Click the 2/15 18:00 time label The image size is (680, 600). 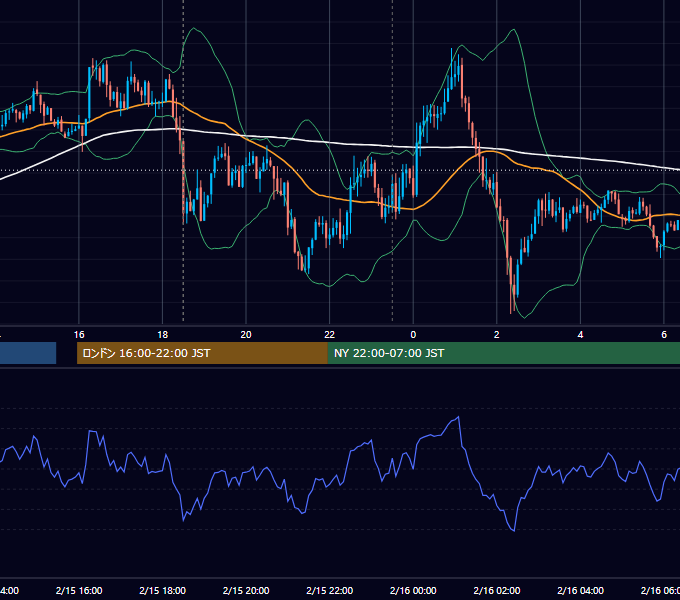coord(163,590)
